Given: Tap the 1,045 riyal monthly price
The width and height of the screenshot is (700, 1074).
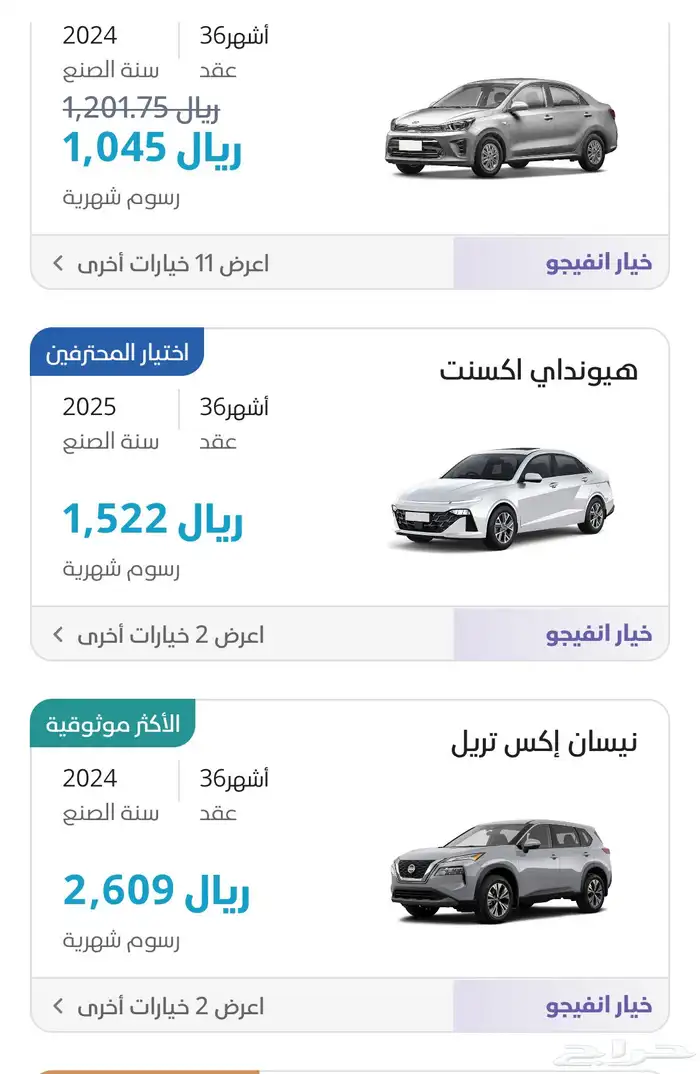Looking at the screenshot, I should coord(152,149).
